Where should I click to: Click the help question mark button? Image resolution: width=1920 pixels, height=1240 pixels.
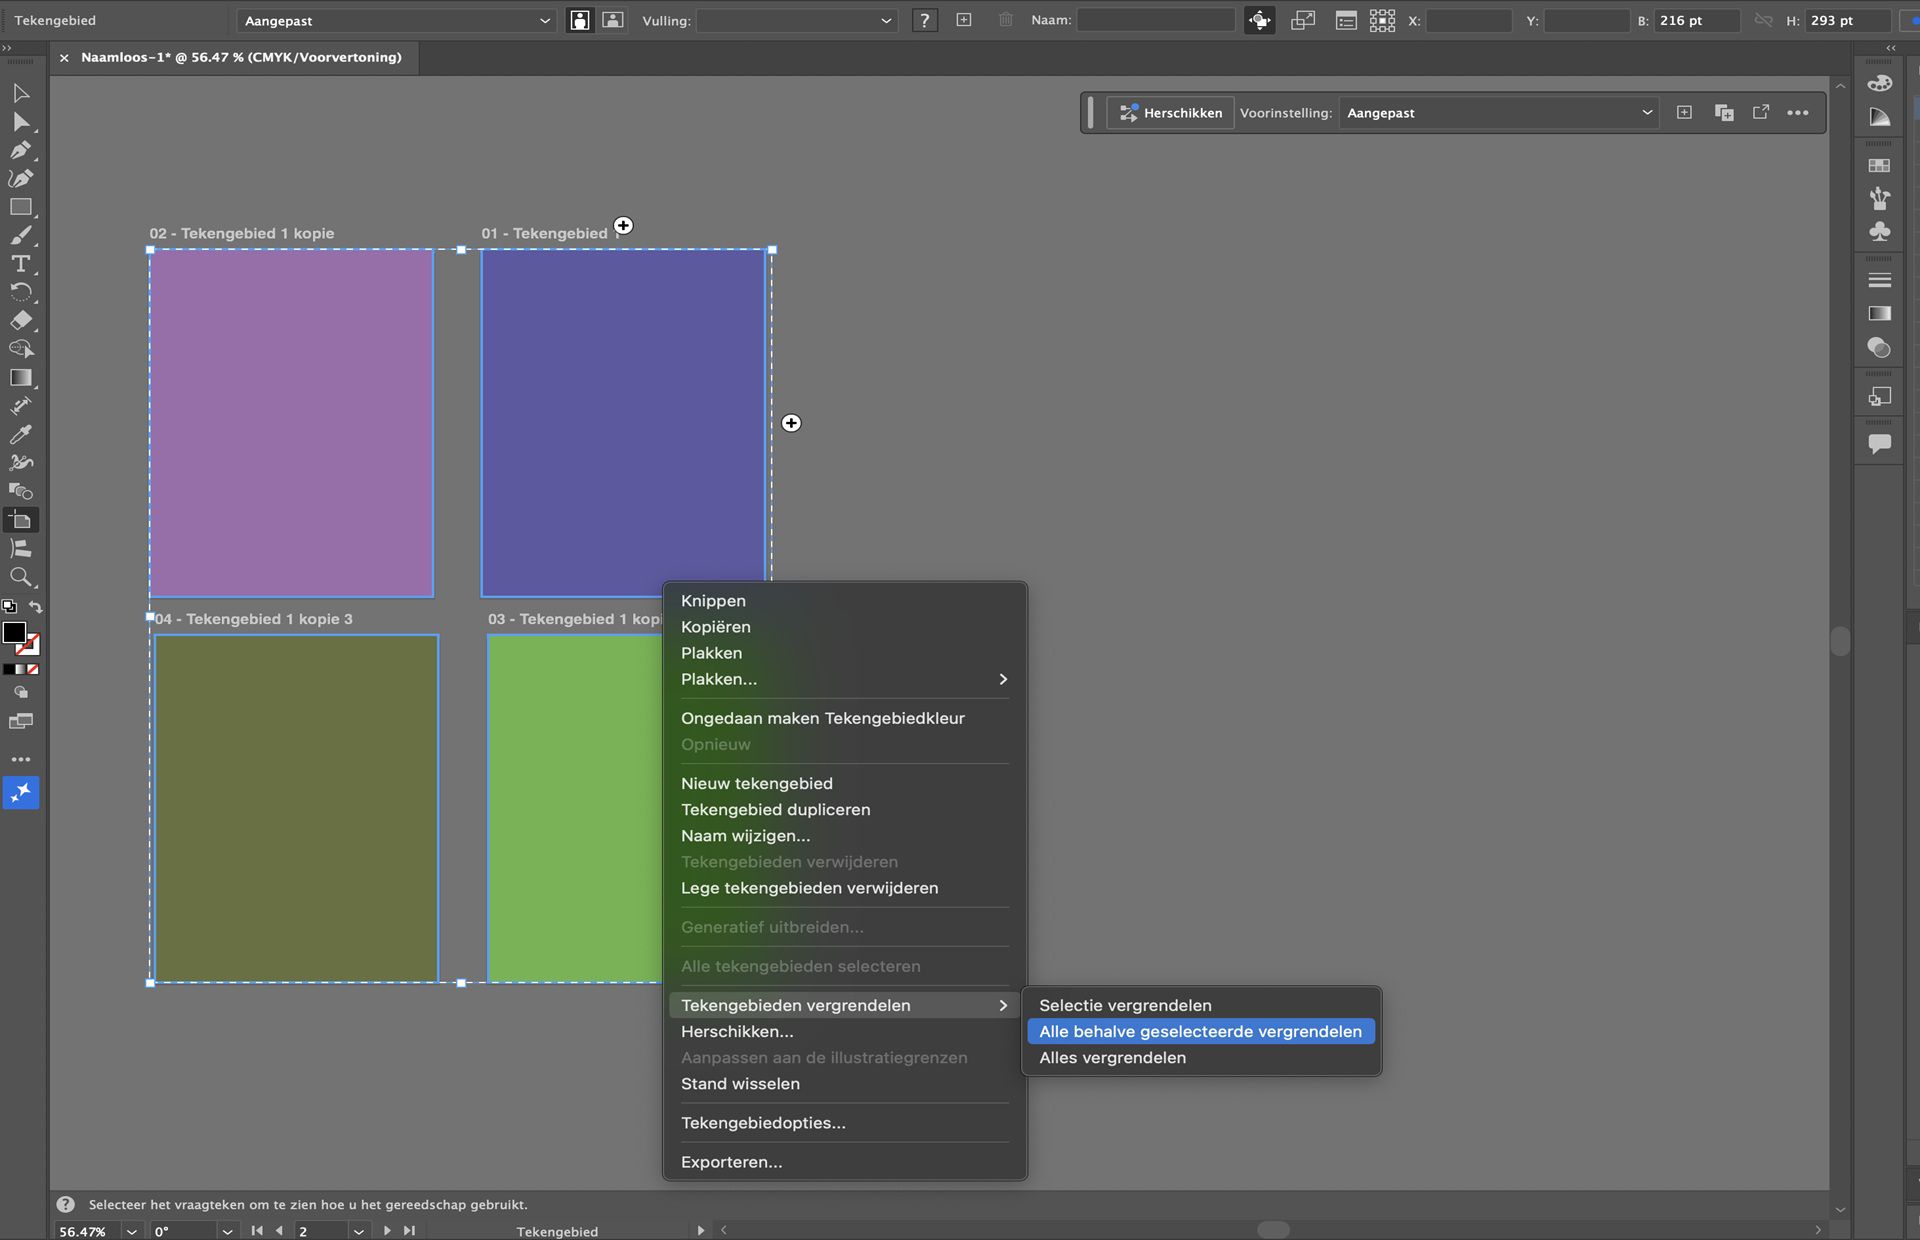(x=924, y=20)
